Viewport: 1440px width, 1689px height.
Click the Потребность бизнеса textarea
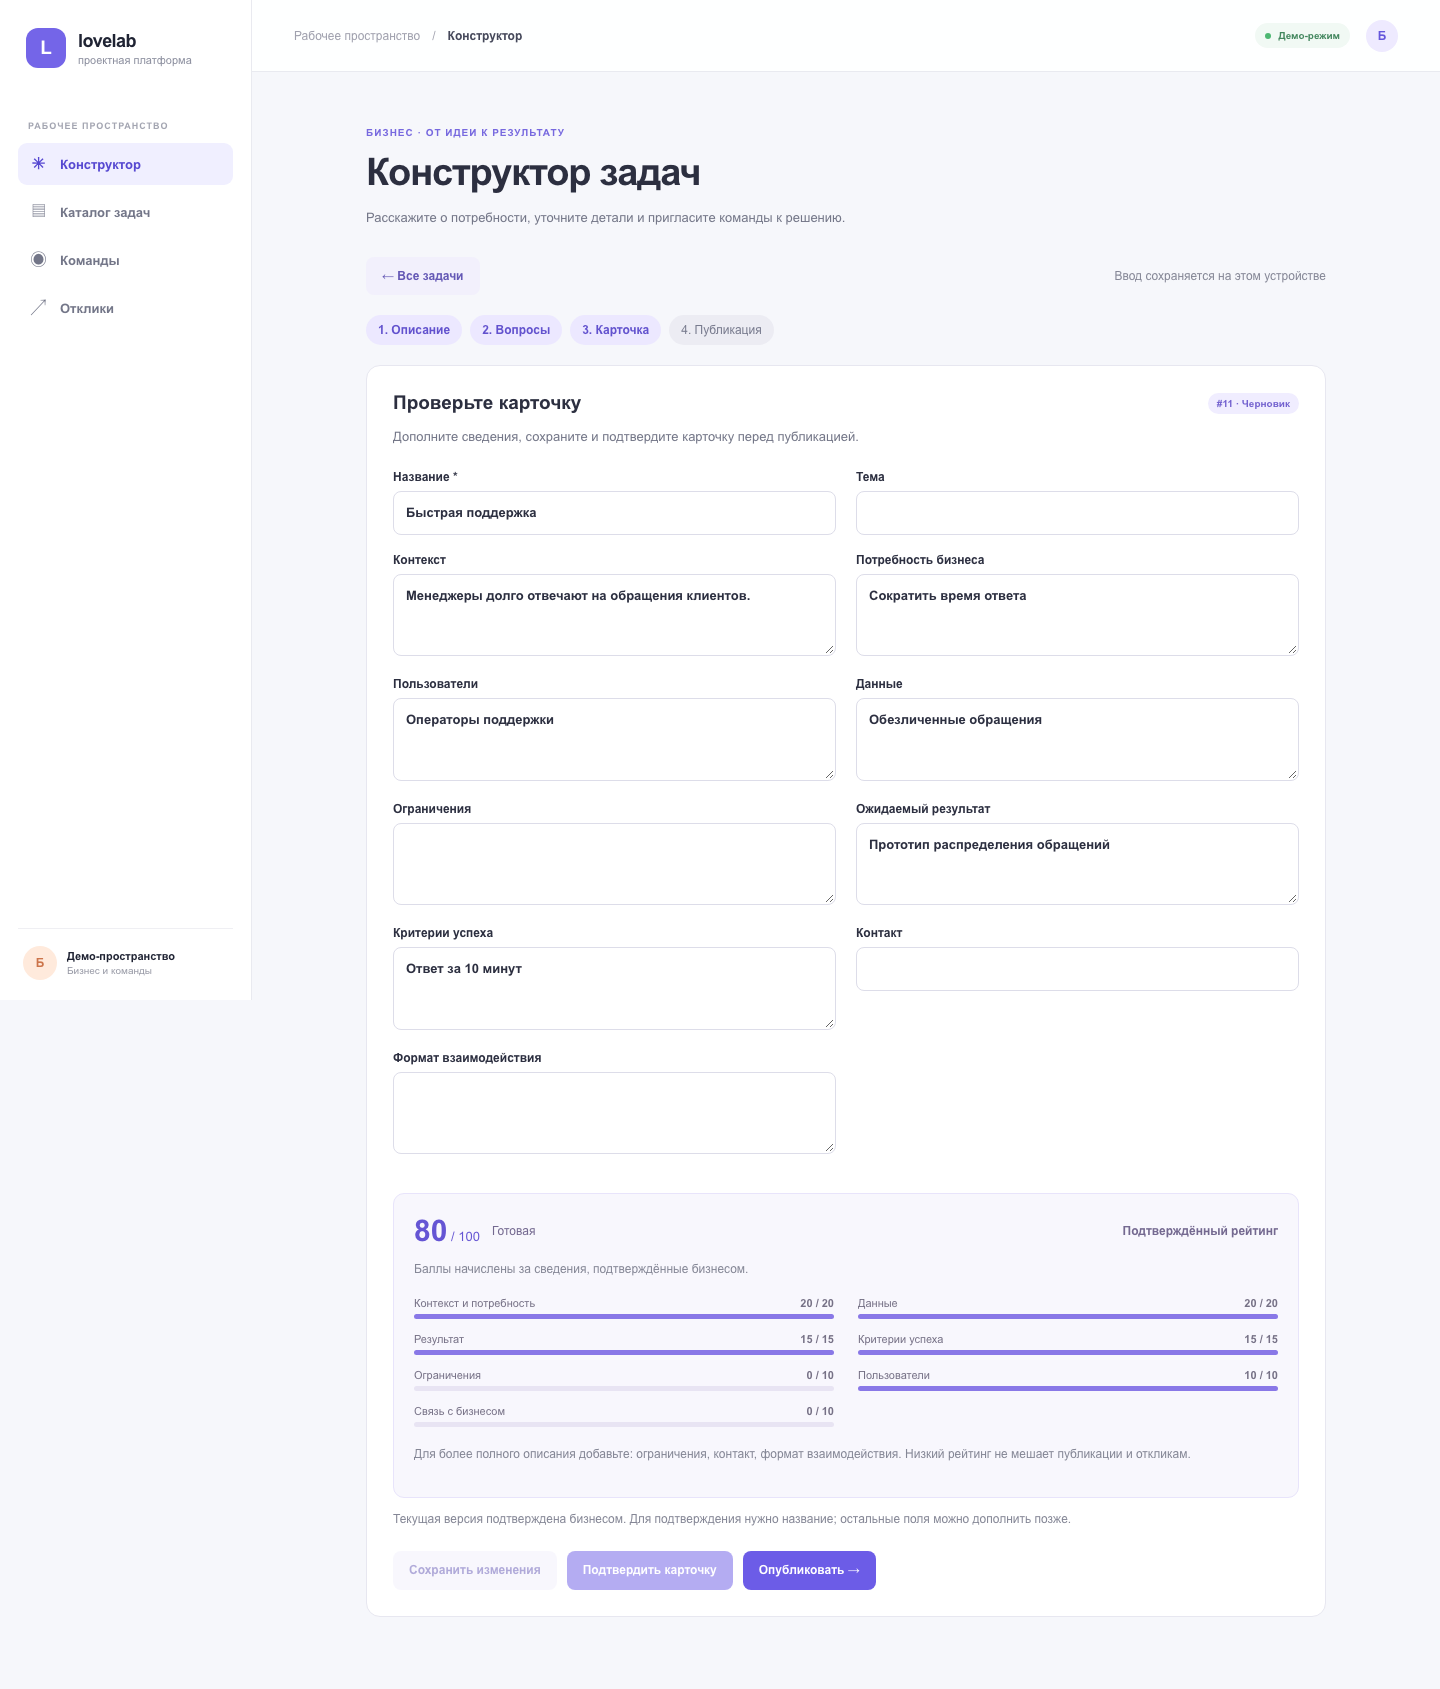(x=1077, y=615)
